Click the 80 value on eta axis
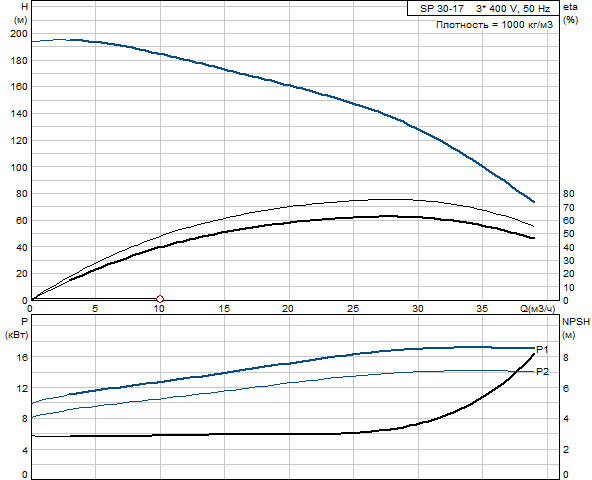 pyautogui.click(x=569, y=194)
